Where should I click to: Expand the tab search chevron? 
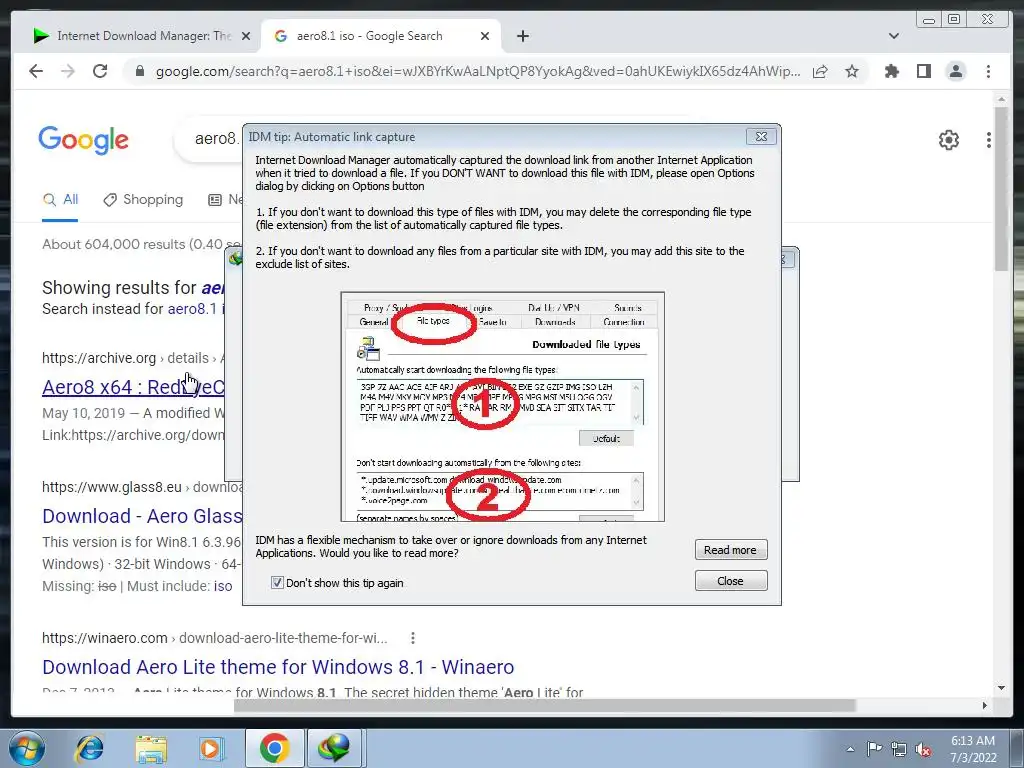894,36
